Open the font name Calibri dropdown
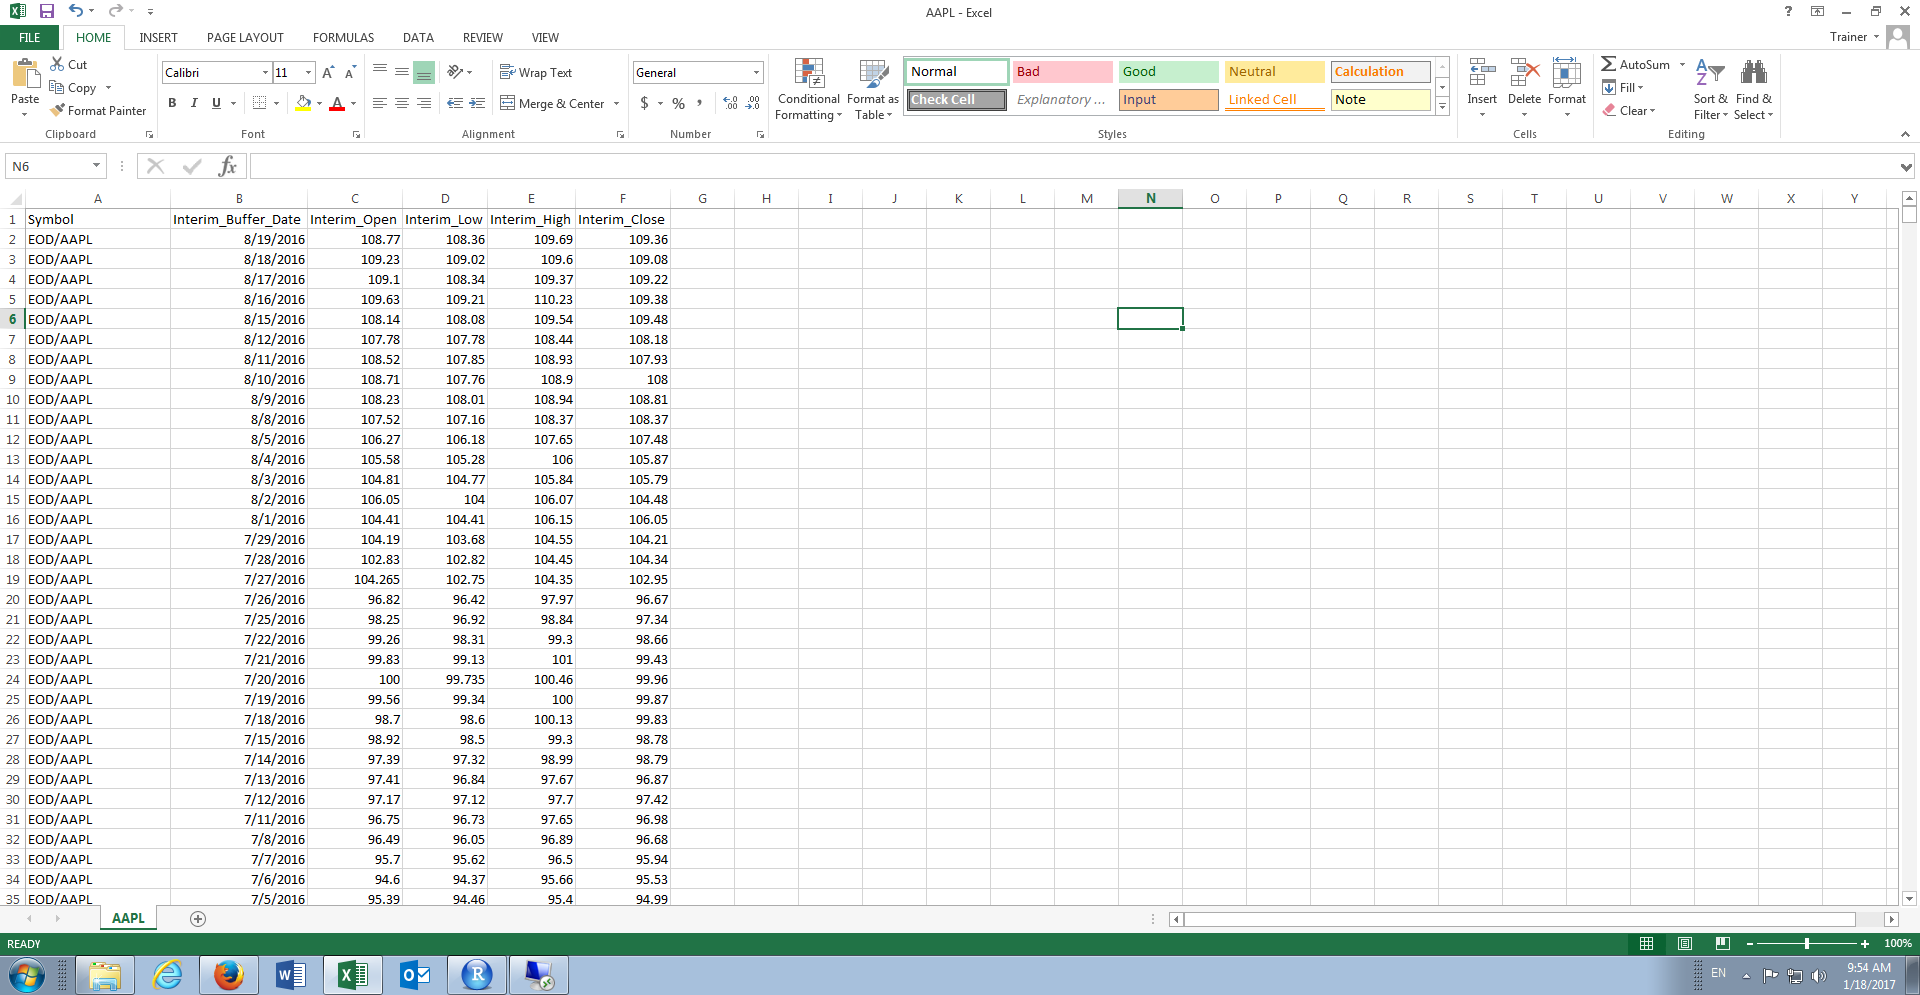Image resolution: width=1920 pixels, height=995 pixels. [266, 73]
